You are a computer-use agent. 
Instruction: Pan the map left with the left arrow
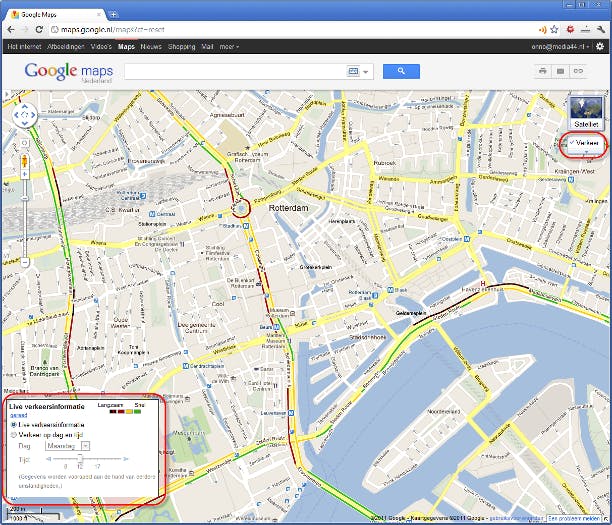click(x=16, y=115)
